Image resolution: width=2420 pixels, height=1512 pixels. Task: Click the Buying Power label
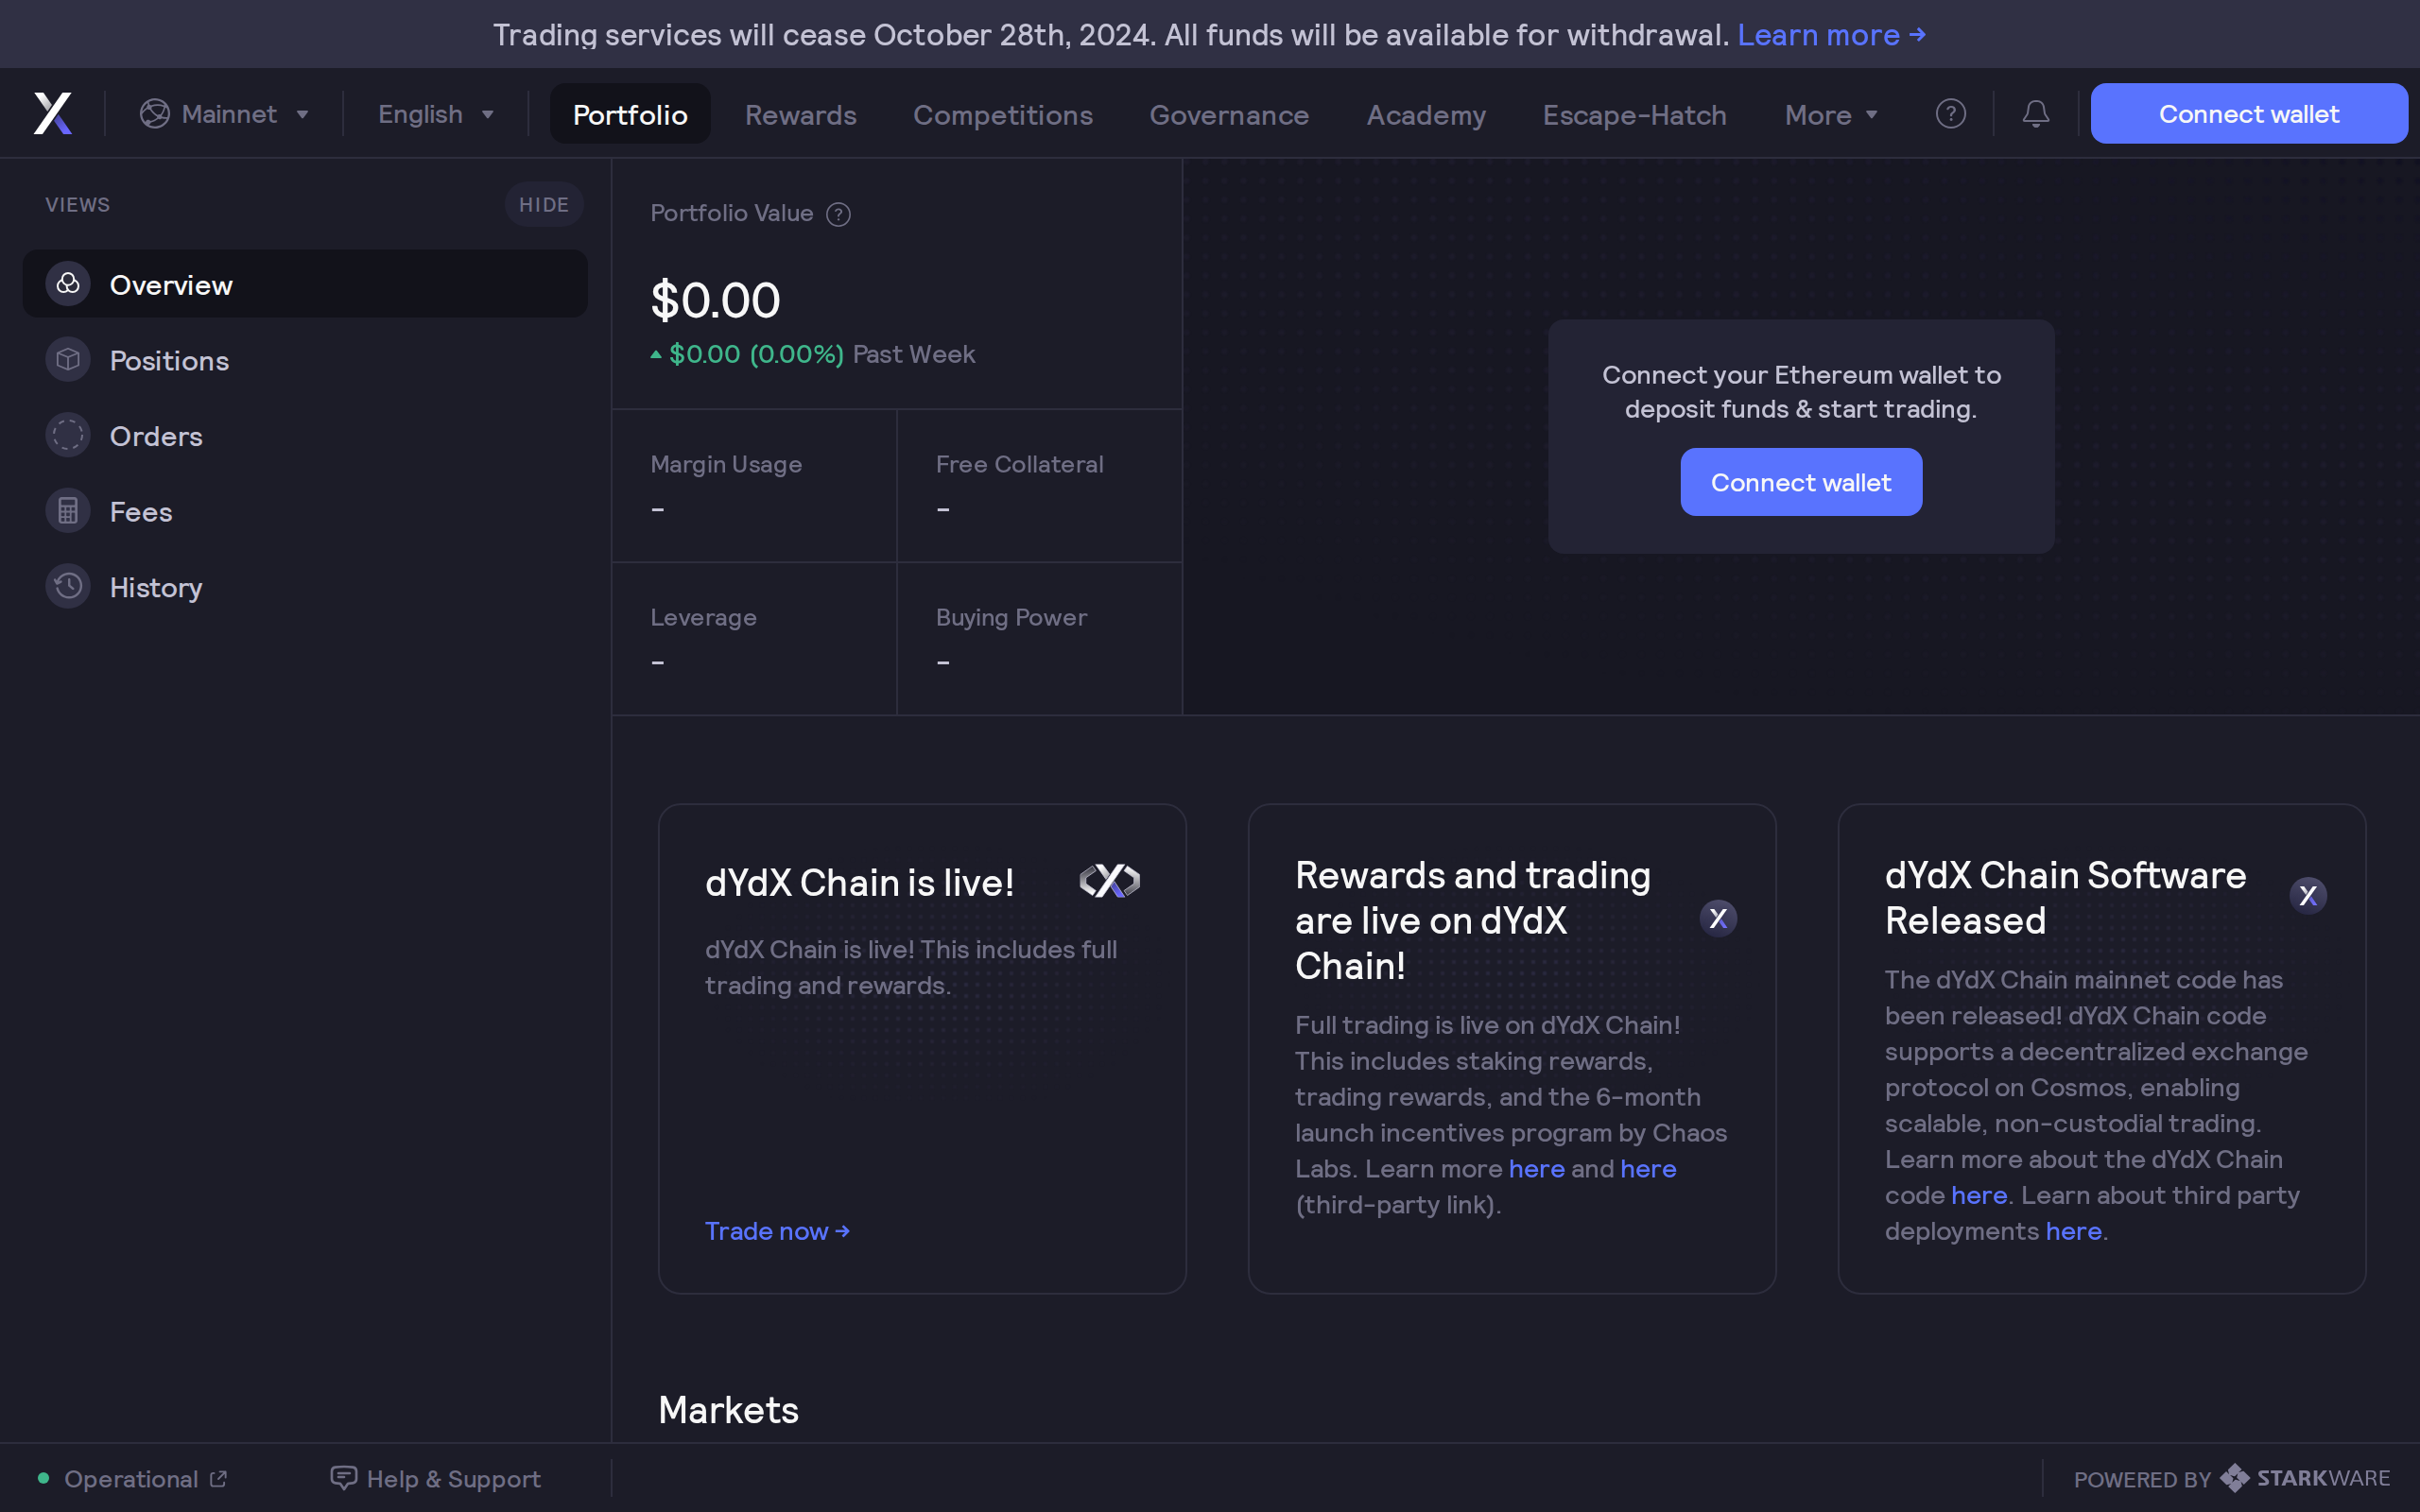tap(1011, 617)
